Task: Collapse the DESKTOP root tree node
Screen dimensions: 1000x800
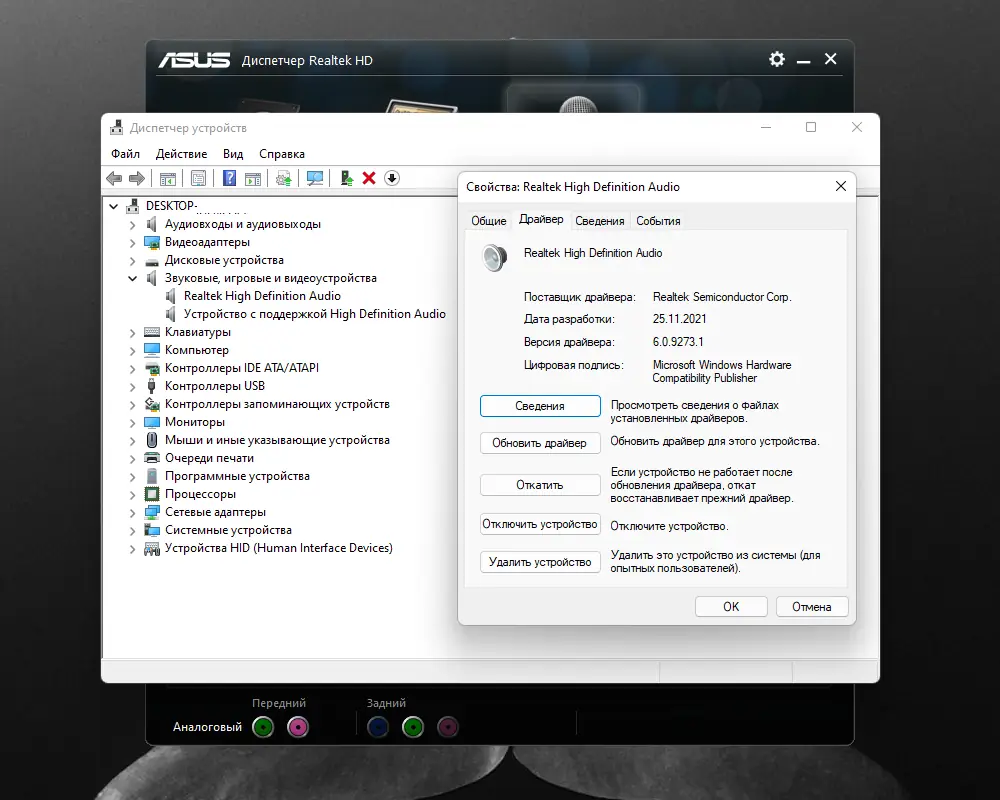Action: coord(114,206)
